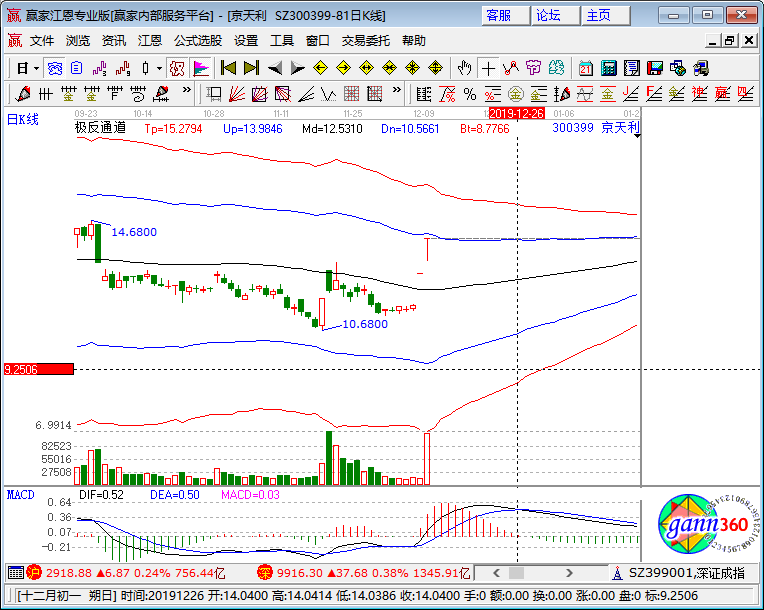Select the hand pan tool
The height and width of the screenshot is (610, 764).
tap(464, 68)
